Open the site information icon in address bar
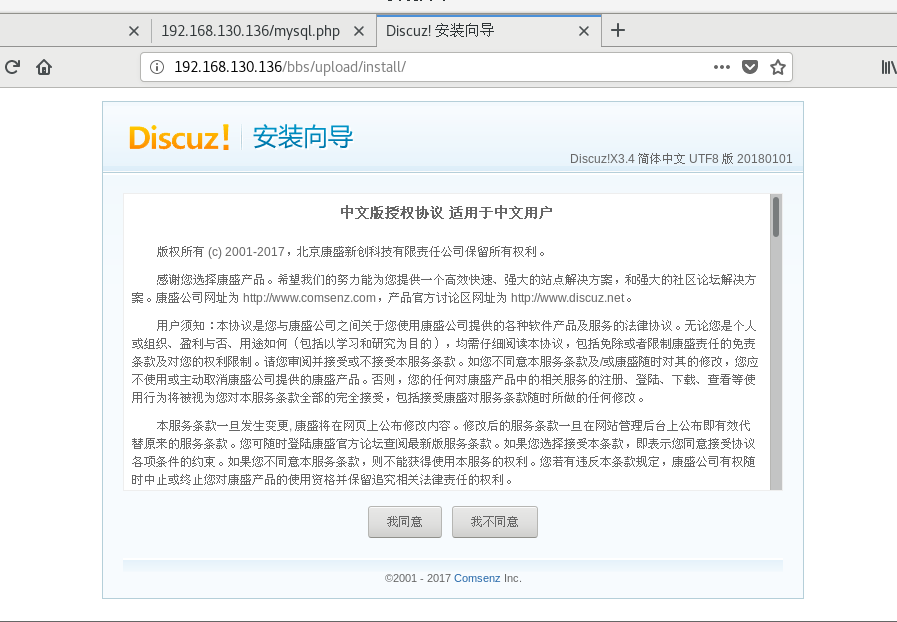This screenshot has width=897, height=622. 157,67
